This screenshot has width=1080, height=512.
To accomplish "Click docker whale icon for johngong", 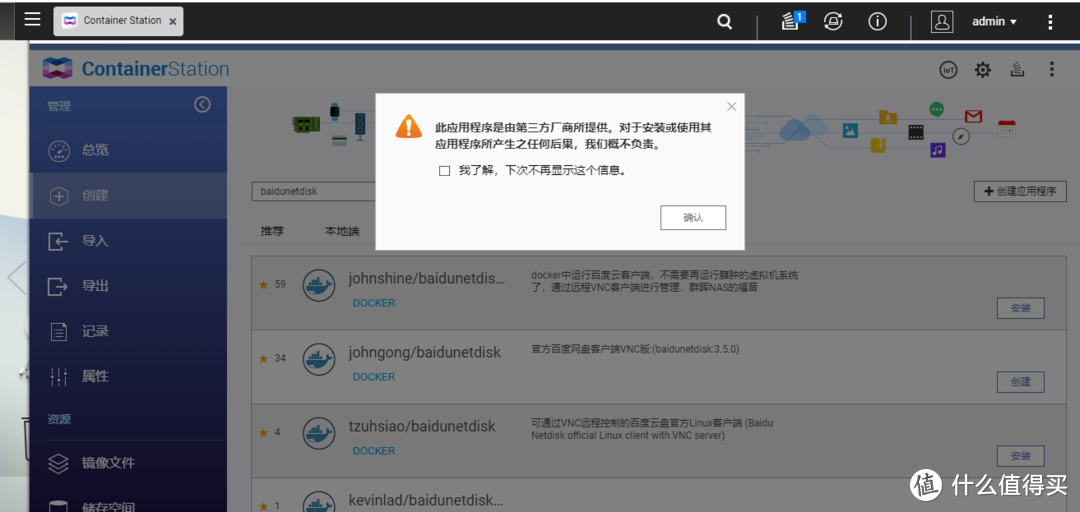I will (319, 359).
